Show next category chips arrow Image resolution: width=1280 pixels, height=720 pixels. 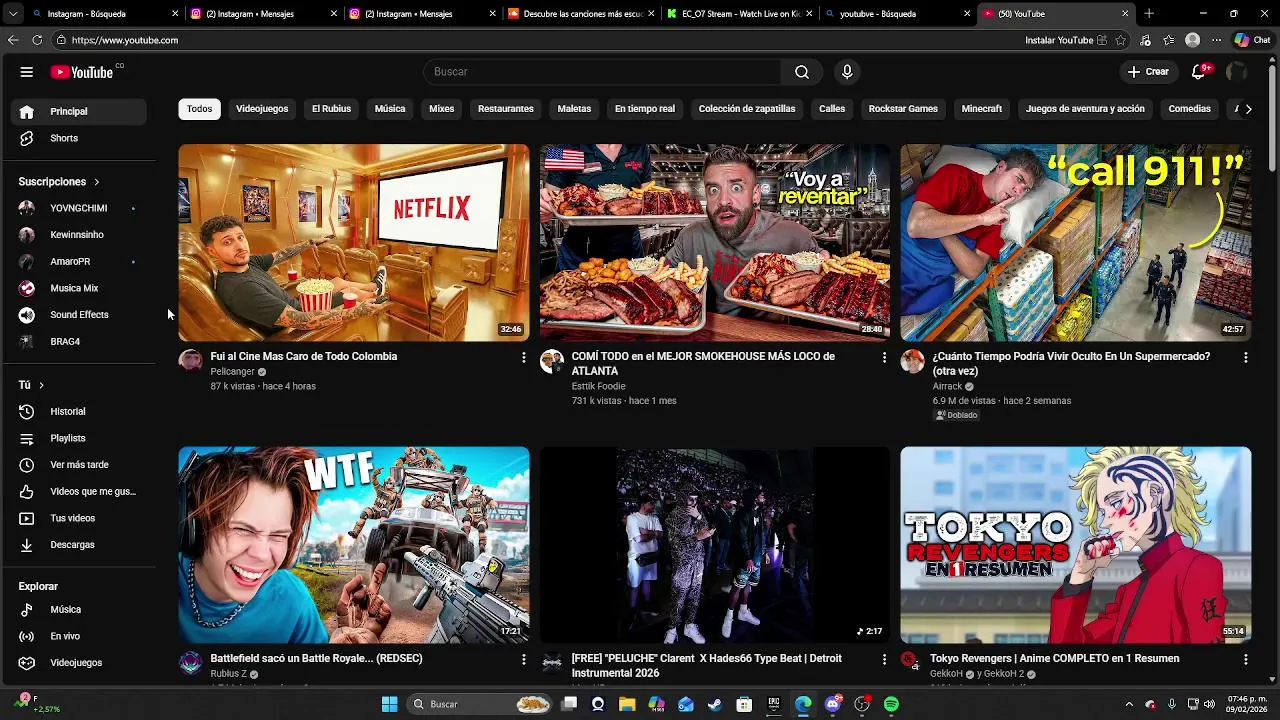[1247, 109]
